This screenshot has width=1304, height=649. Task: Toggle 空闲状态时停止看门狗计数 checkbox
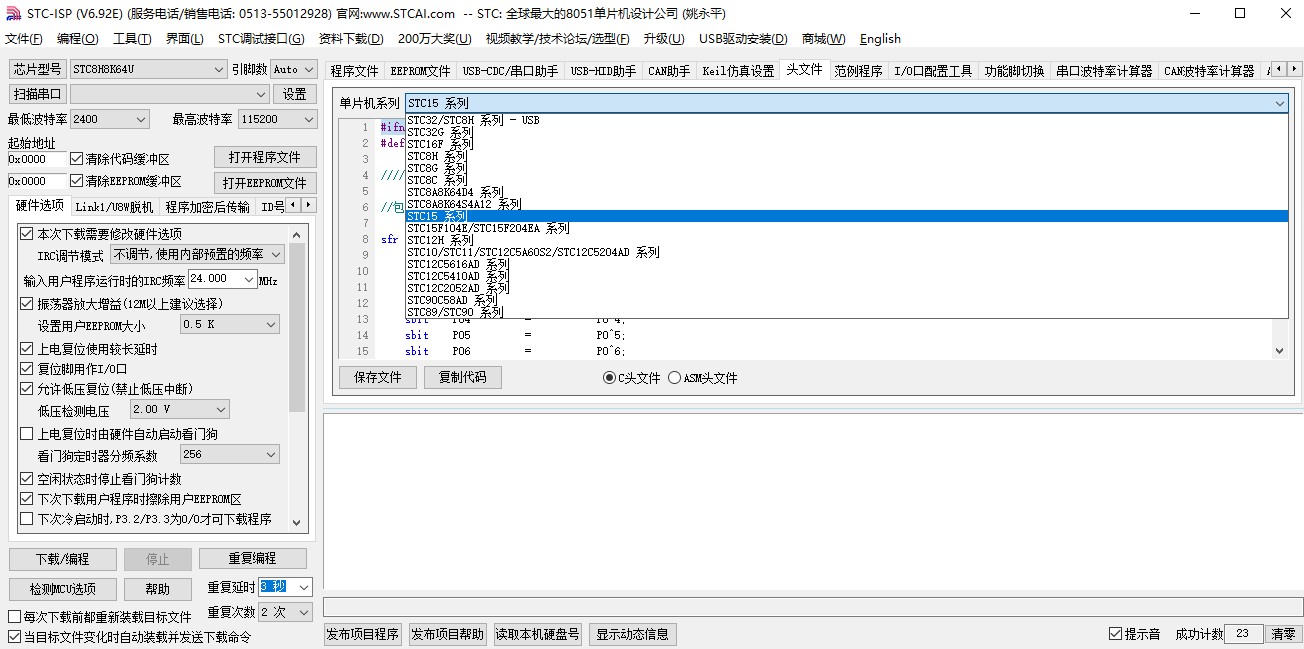(x=27, y=479)
